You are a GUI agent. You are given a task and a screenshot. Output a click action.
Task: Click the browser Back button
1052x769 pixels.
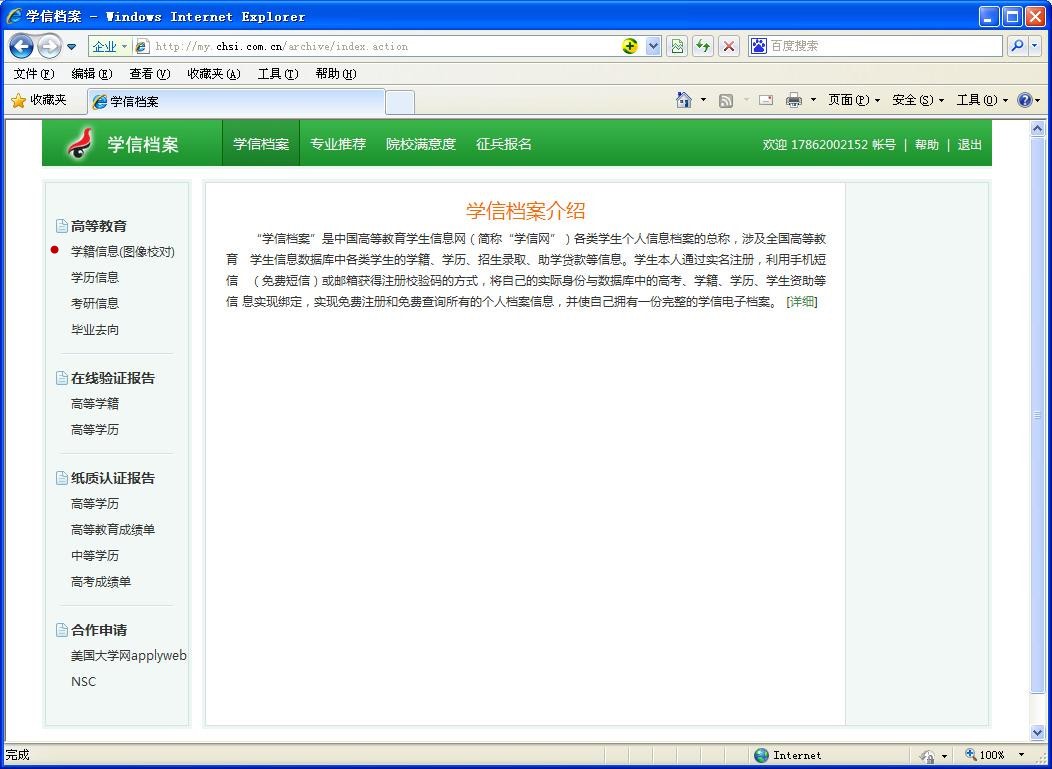[x=21, y=46]
